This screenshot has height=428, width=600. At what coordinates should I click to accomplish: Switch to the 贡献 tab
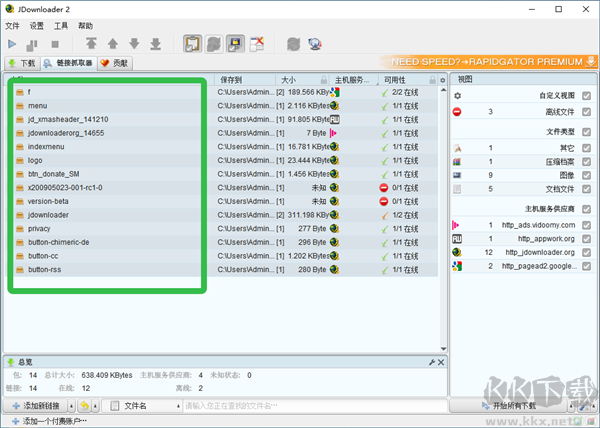pyautogui.click(x=115, y=63)
